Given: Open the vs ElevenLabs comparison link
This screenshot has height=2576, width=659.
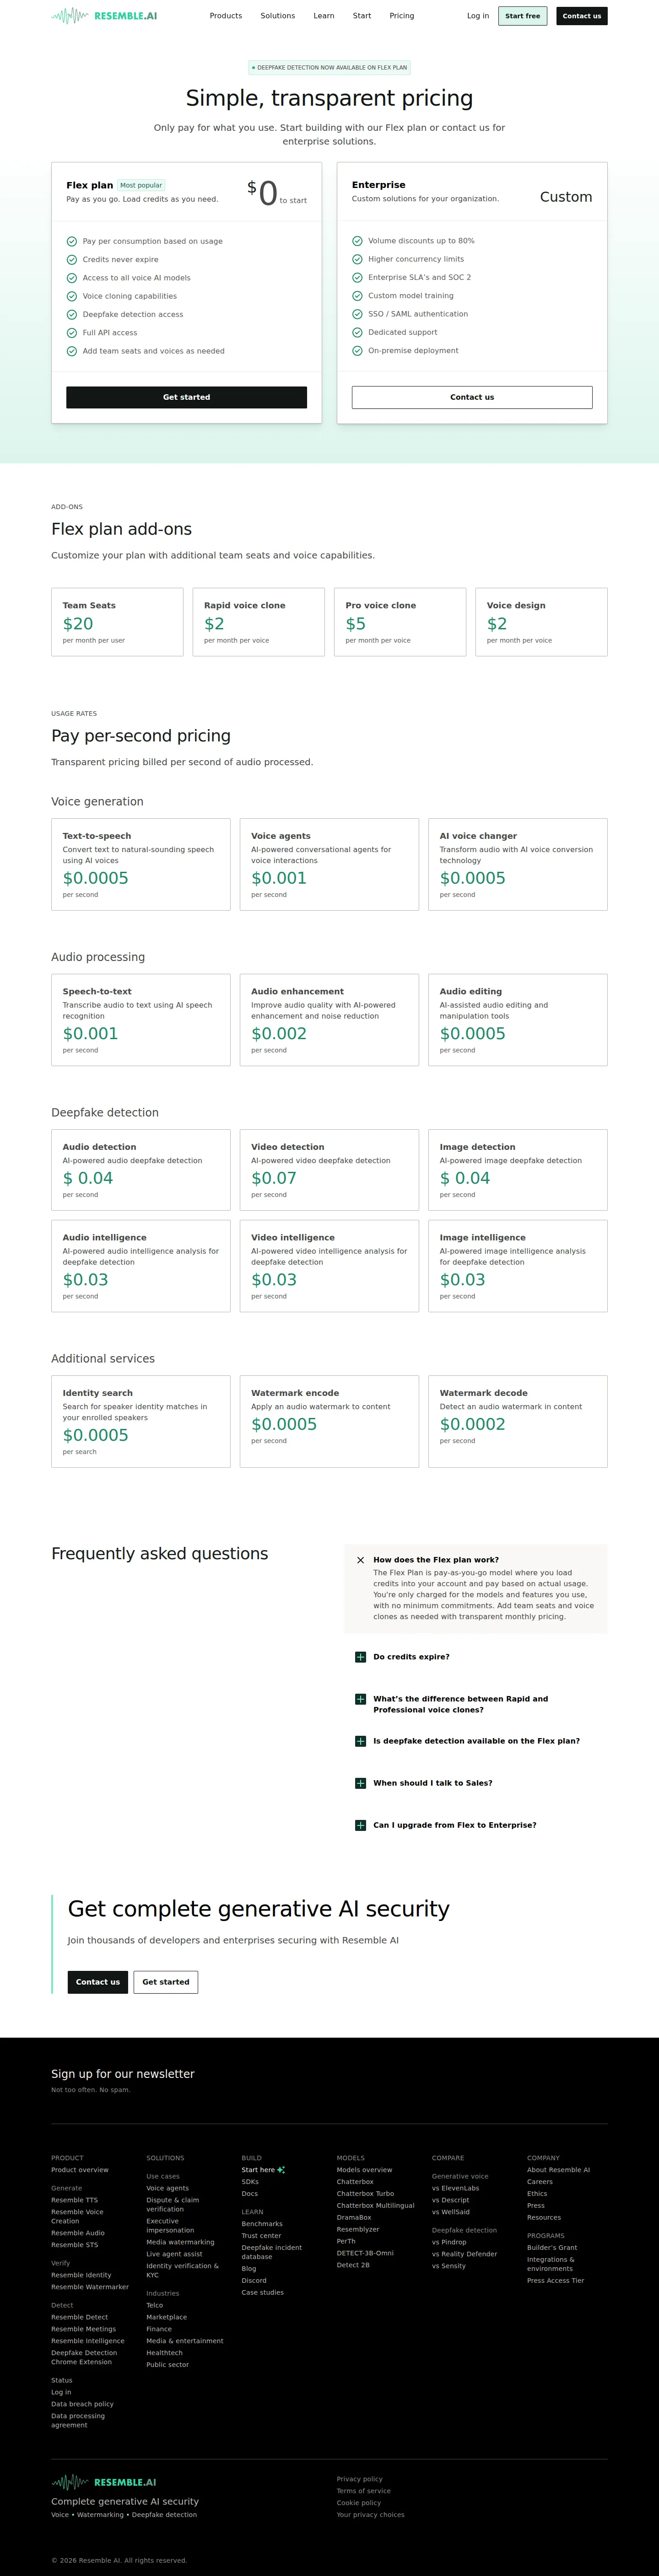Looking at the screenshot, I should 455,2188.
